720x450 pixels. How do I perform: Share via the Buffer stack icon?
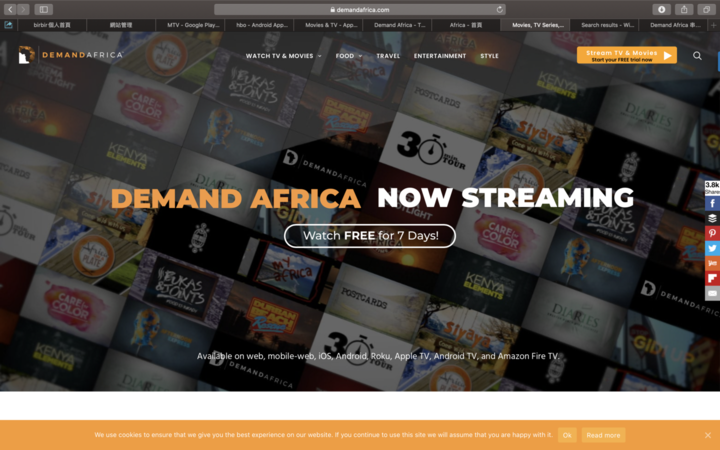(x=712, y=218)
